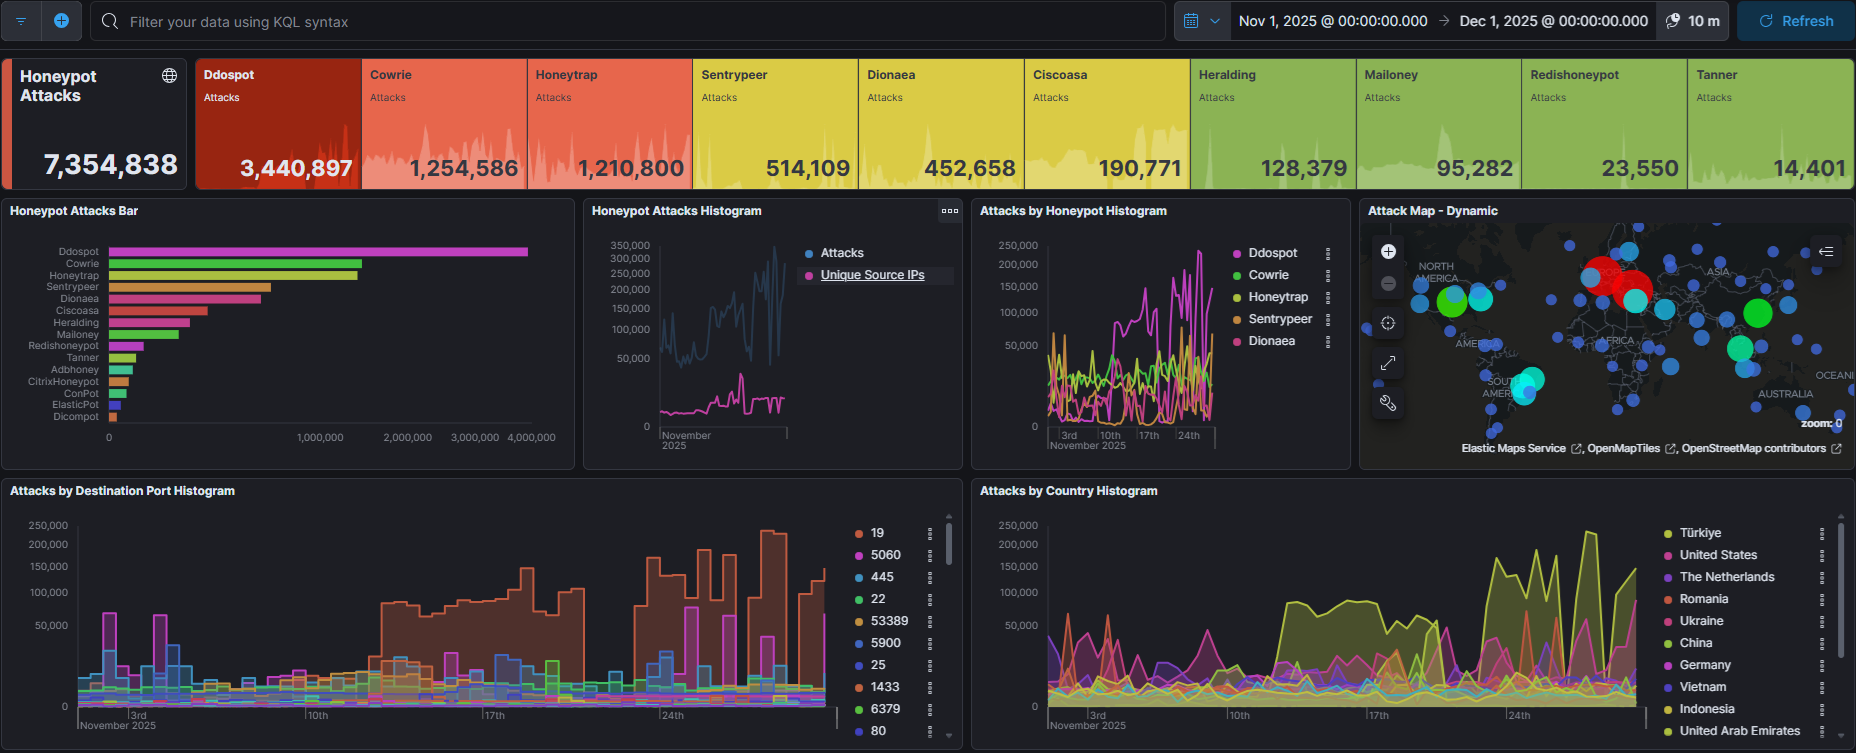1856x753 pixels.
Task: Toggle Ddospot series in honeypot legend
Action: (1272, 253)
